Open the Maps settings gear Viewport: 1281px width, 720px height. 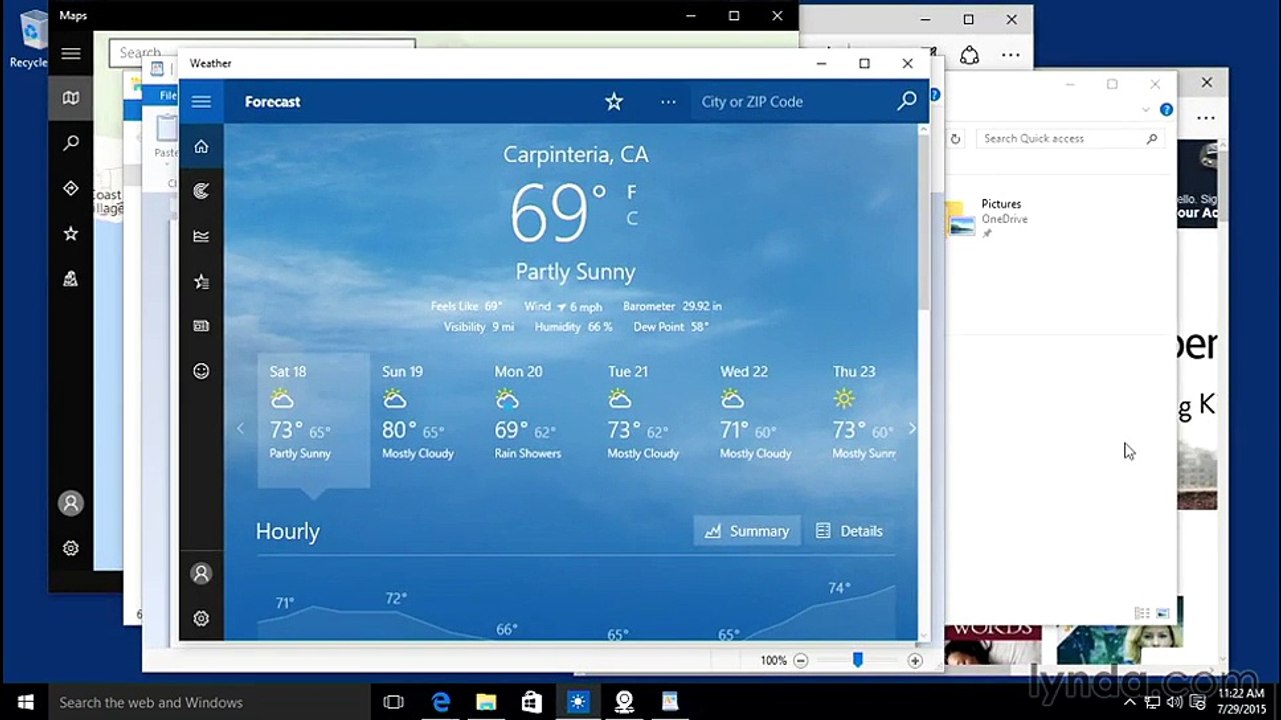(70, 548)
